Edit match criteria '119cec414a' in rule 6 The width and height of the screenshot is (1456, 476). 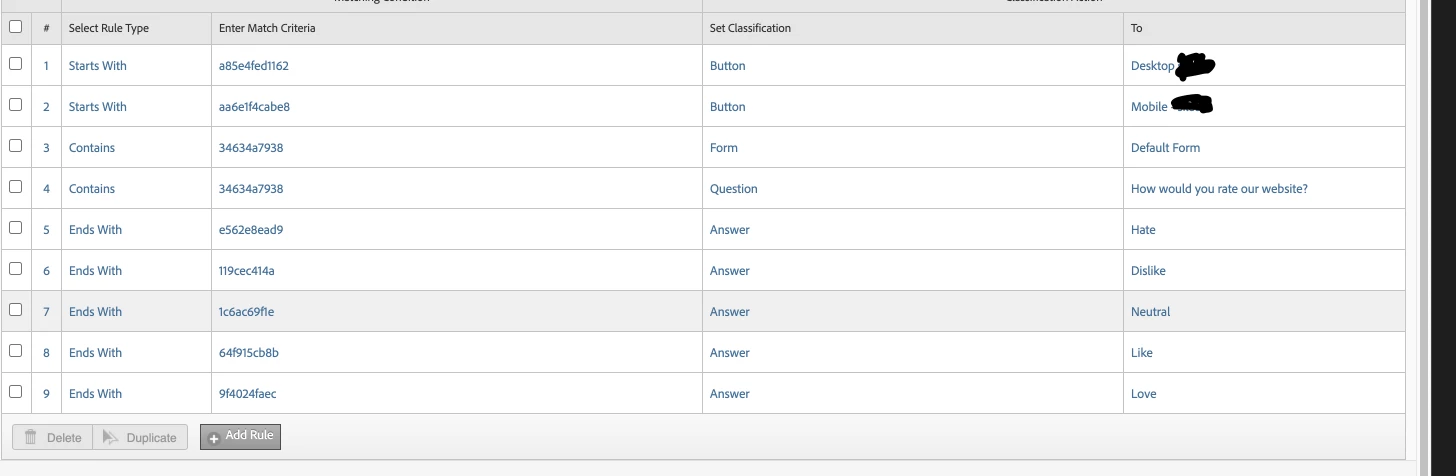247,271
